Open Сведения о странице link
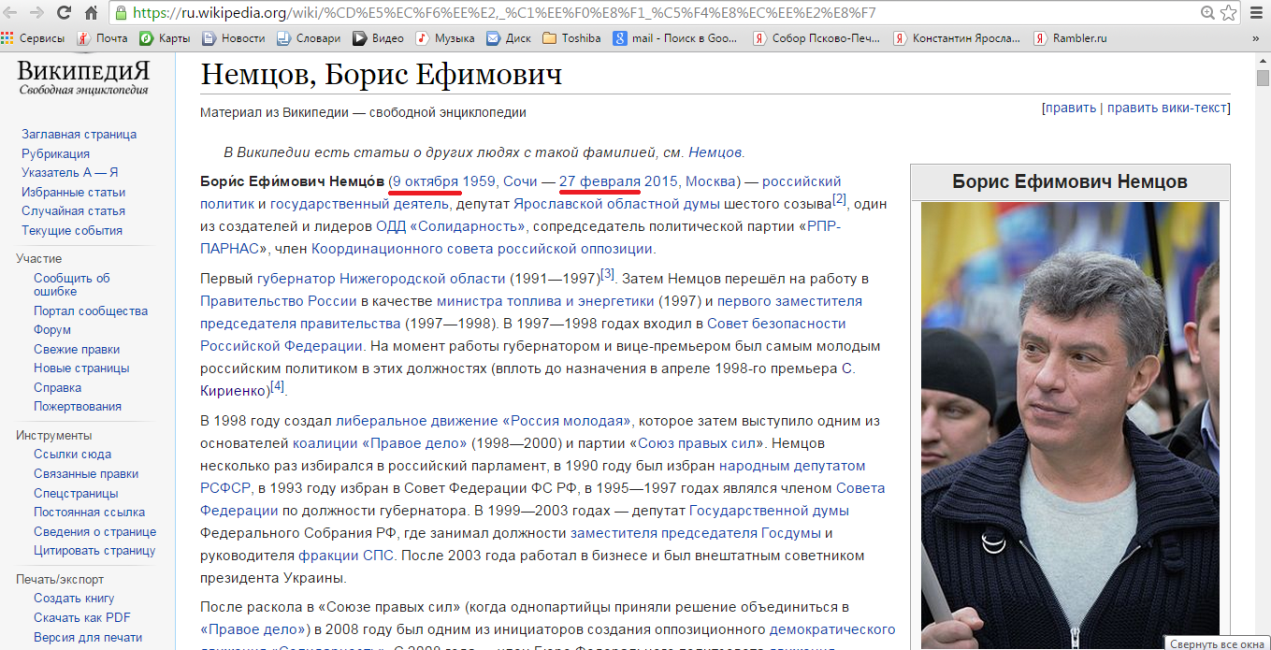The height and width of the screenshot is (650, 1271). click(95, 532)
